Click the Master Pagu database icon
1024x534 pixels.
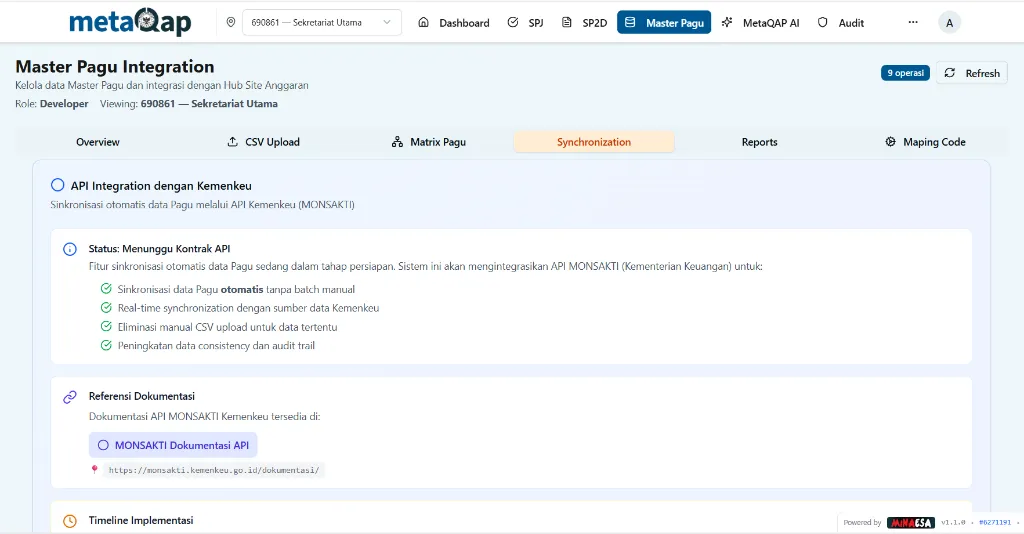coord(630,22)
